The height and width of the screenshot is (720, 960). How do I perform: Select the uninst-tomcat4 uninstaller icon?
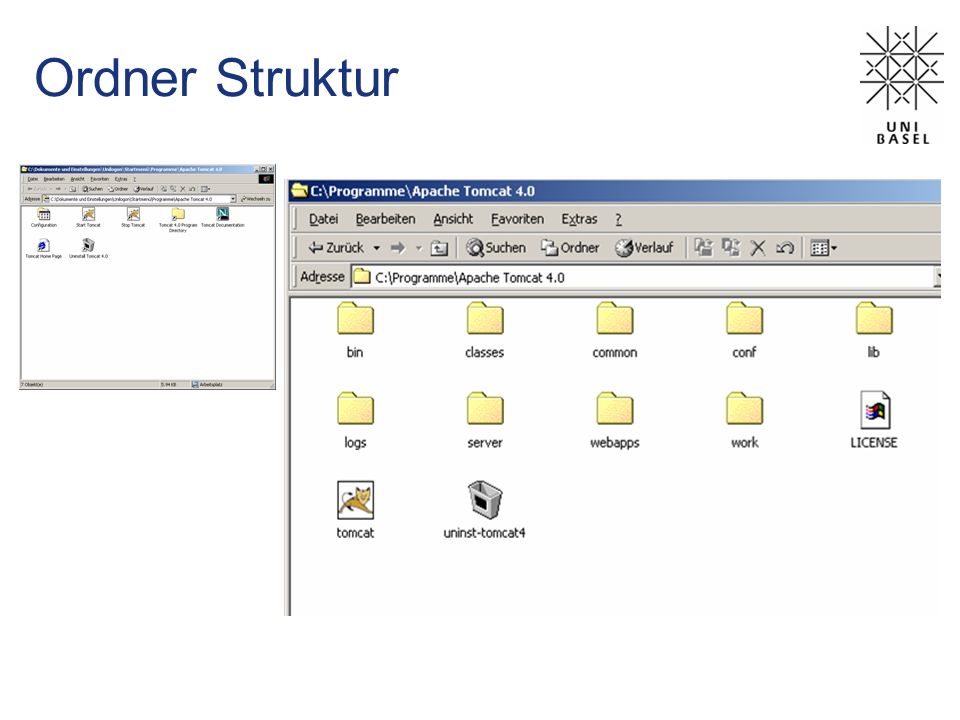point(485,500)
